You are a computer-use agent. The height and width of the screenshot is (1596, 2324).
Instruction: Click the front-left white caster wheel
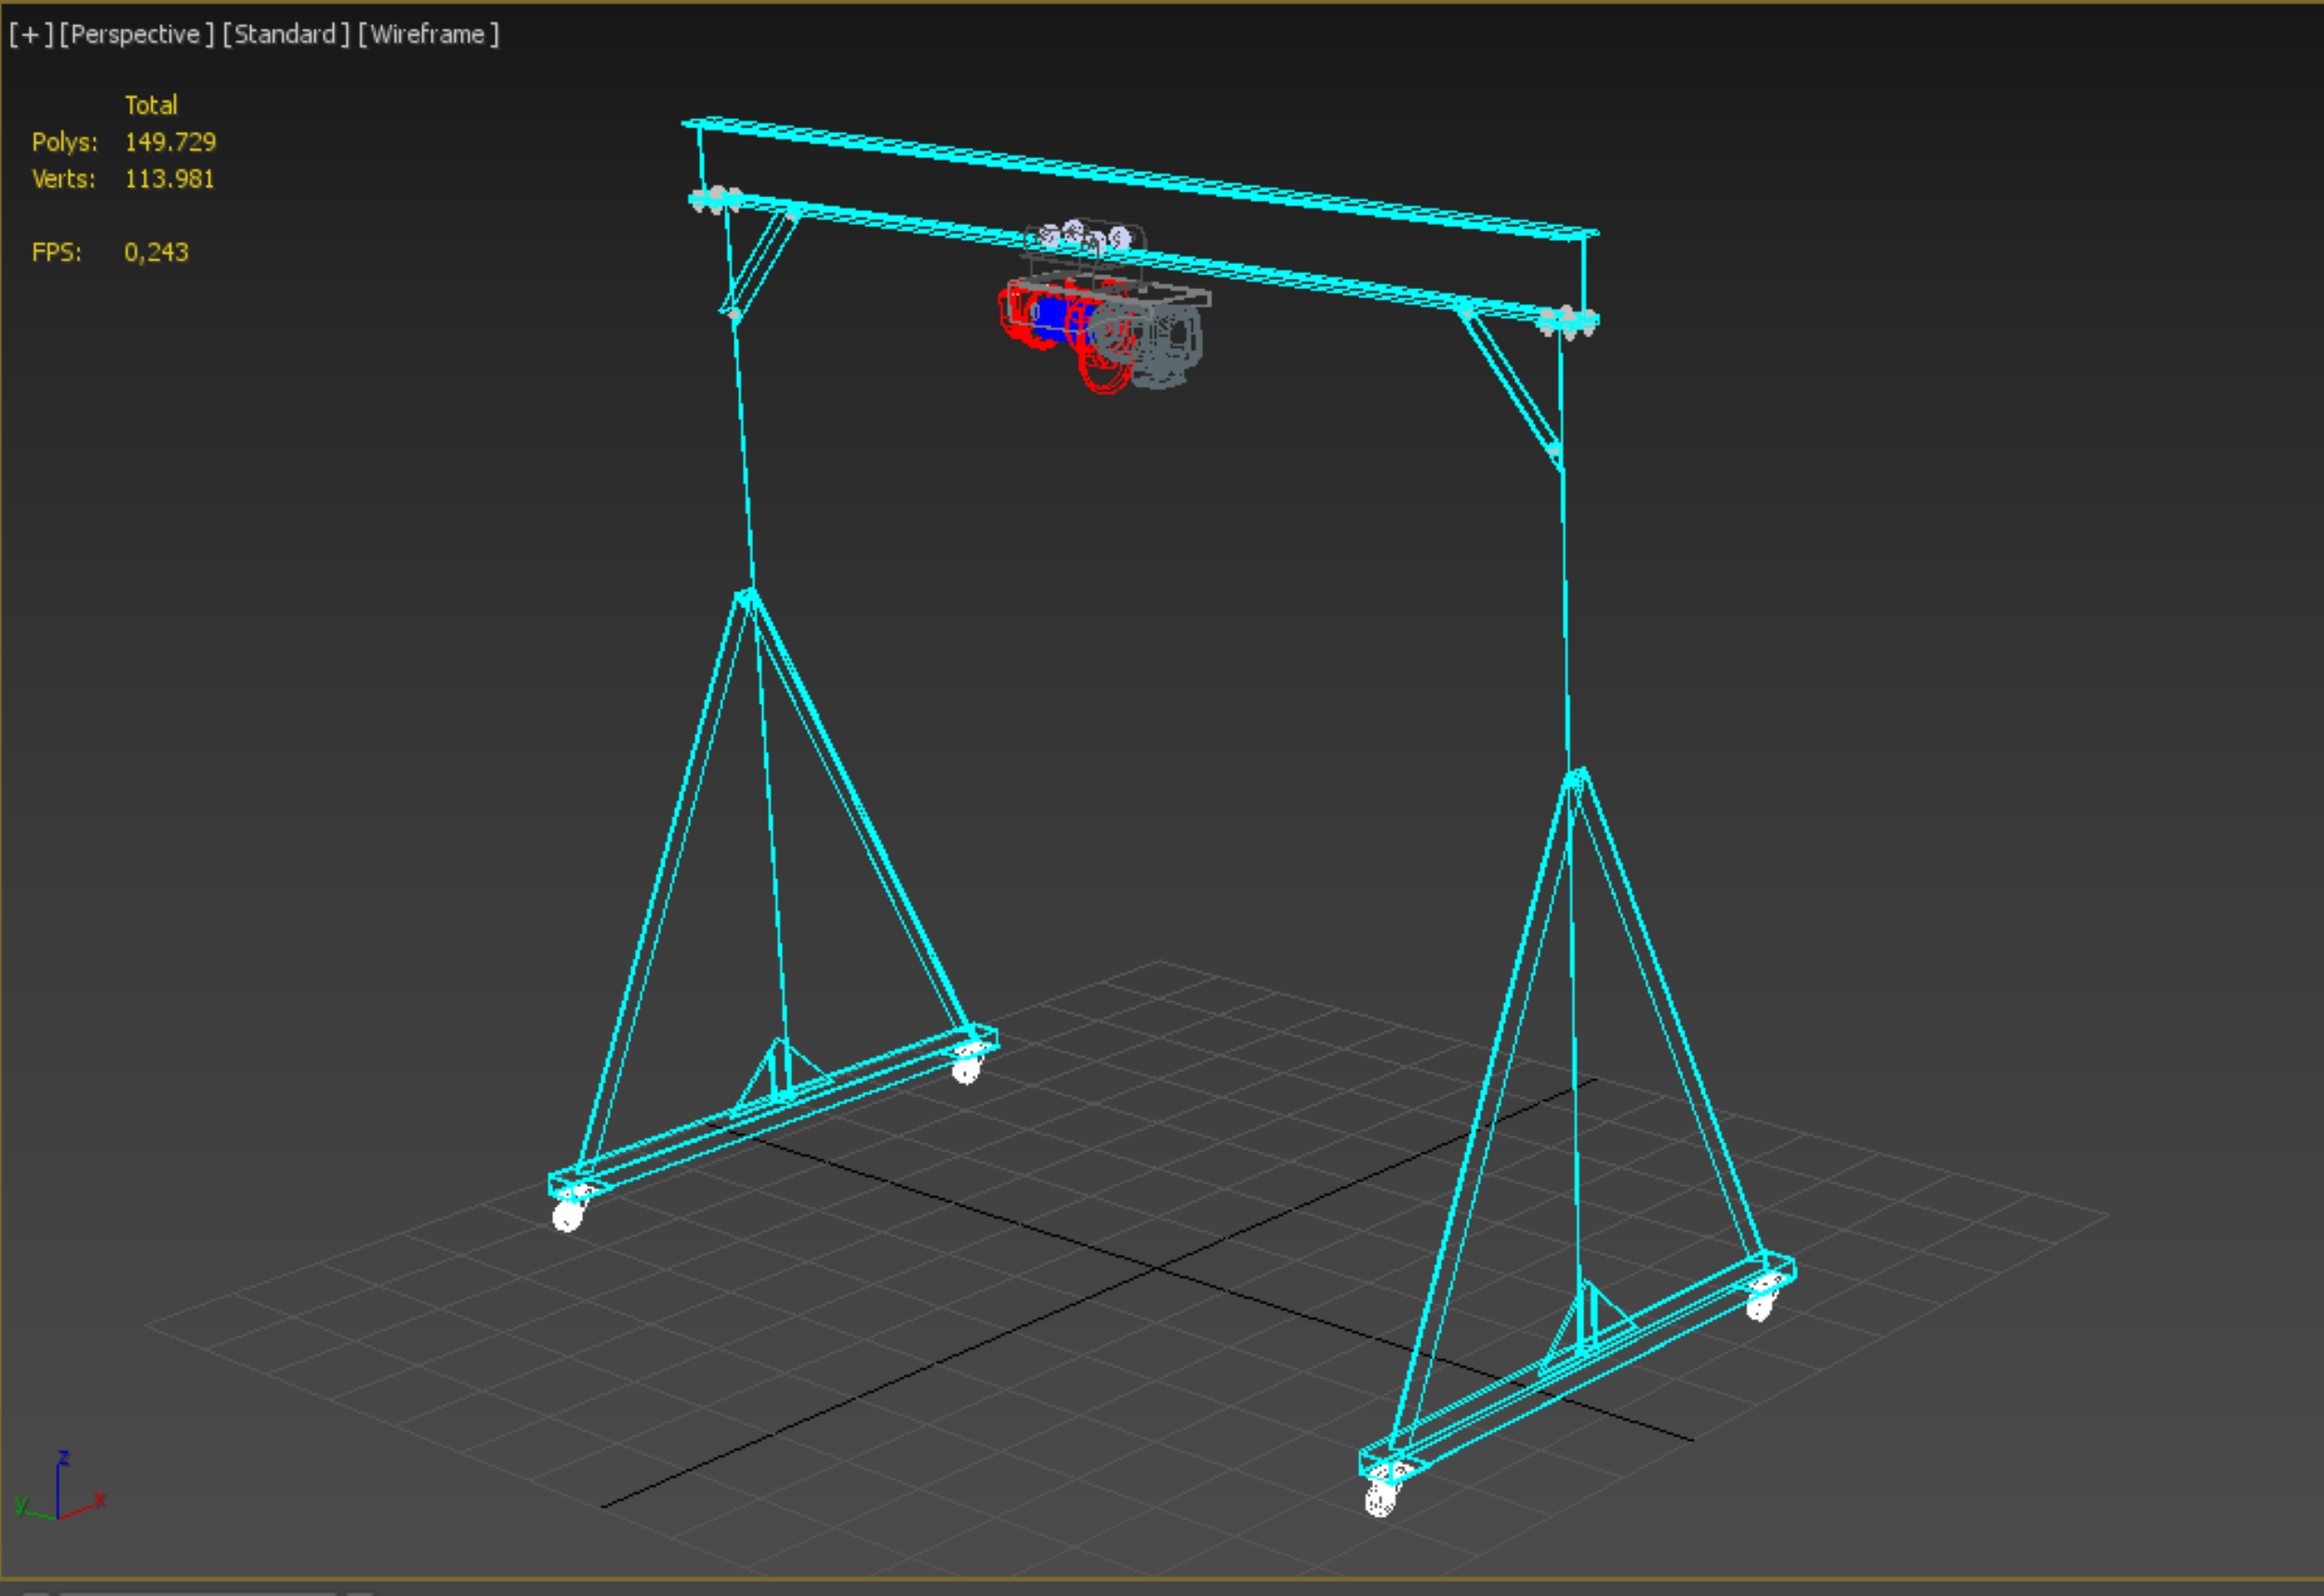click(x=567, y=1216)
